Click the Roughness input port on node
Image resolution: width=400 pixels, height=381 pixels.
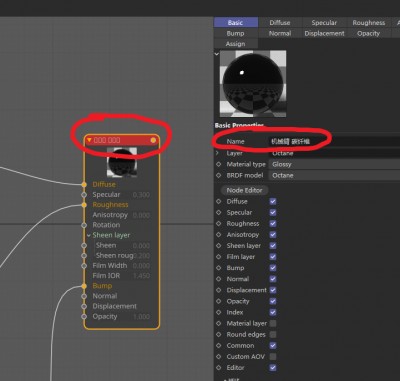pos(84,205)
